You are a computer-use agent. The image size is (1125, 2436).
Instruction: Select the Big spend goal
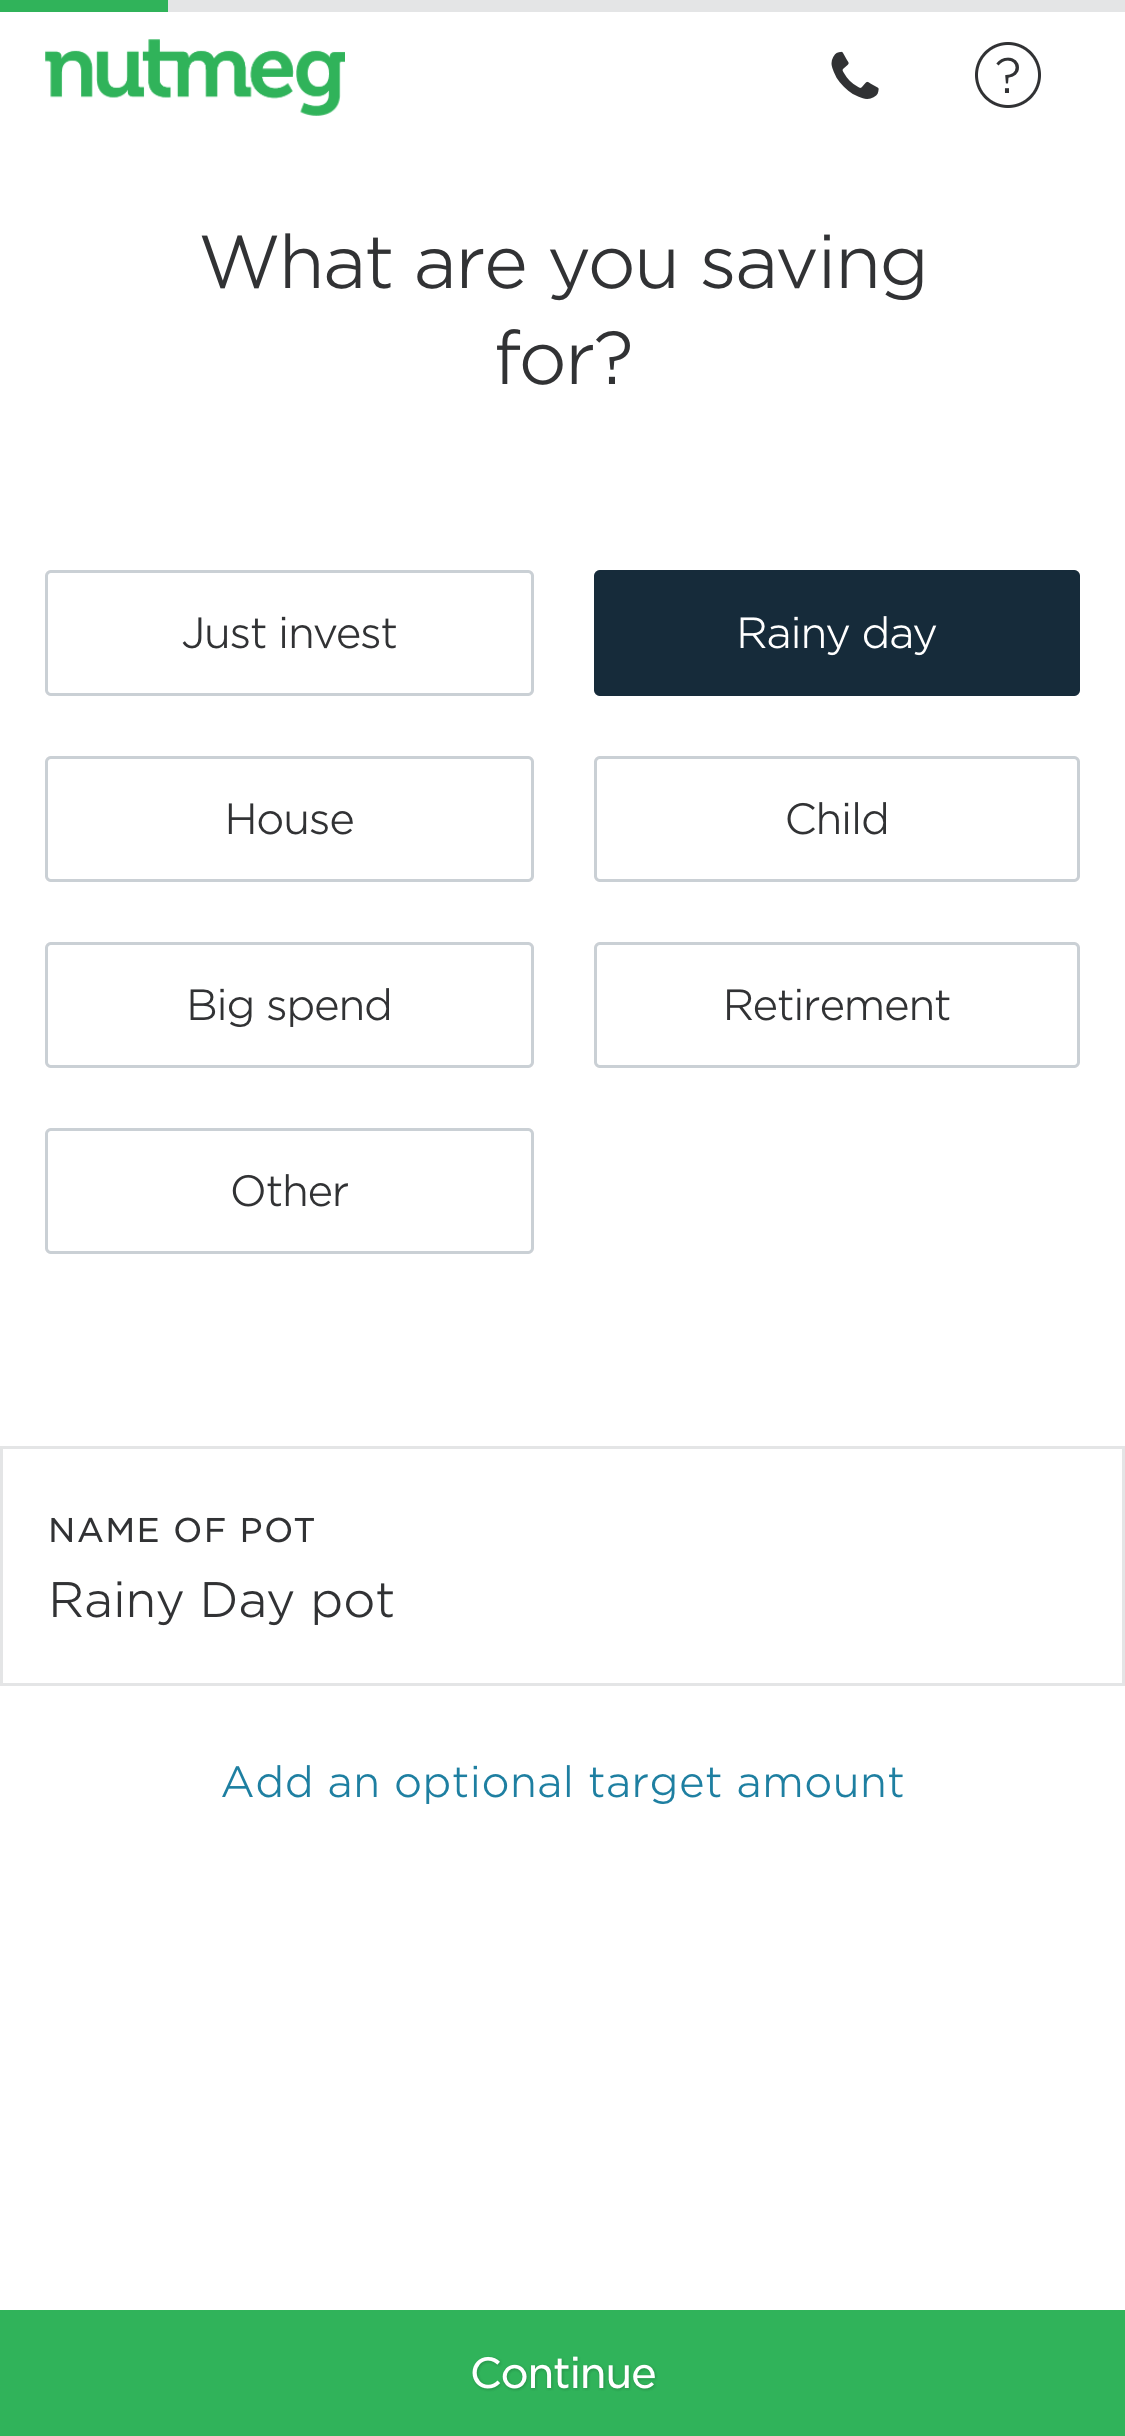(289, 1005)
